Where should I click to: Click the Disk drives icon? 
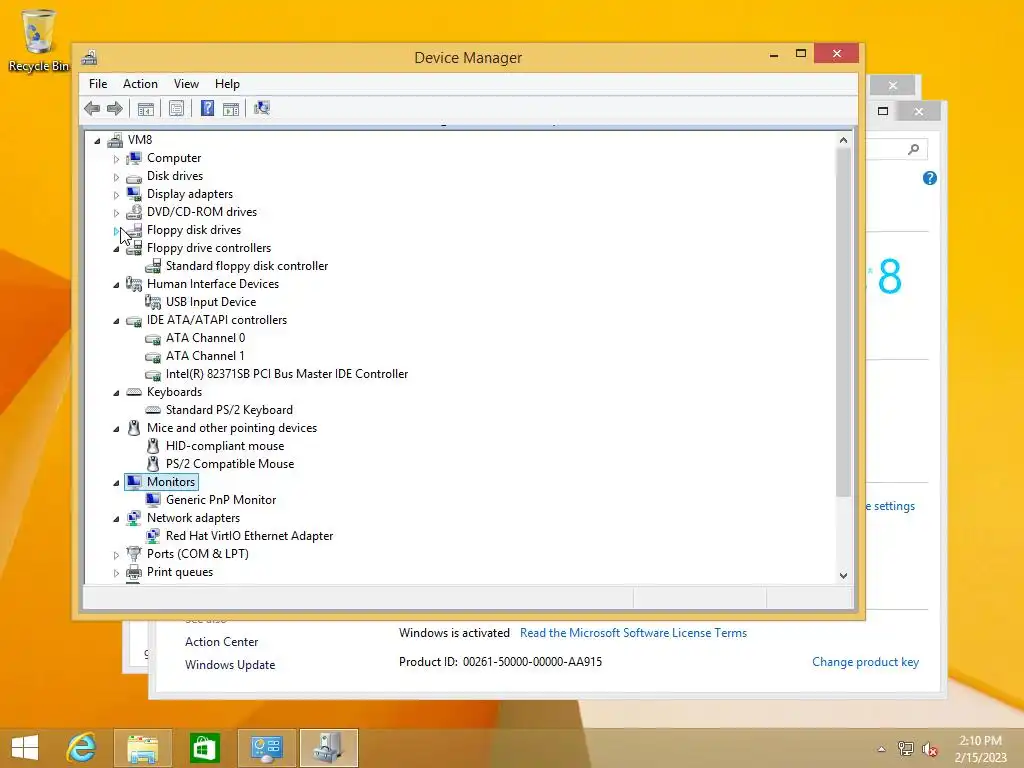[x=134, y=177]
